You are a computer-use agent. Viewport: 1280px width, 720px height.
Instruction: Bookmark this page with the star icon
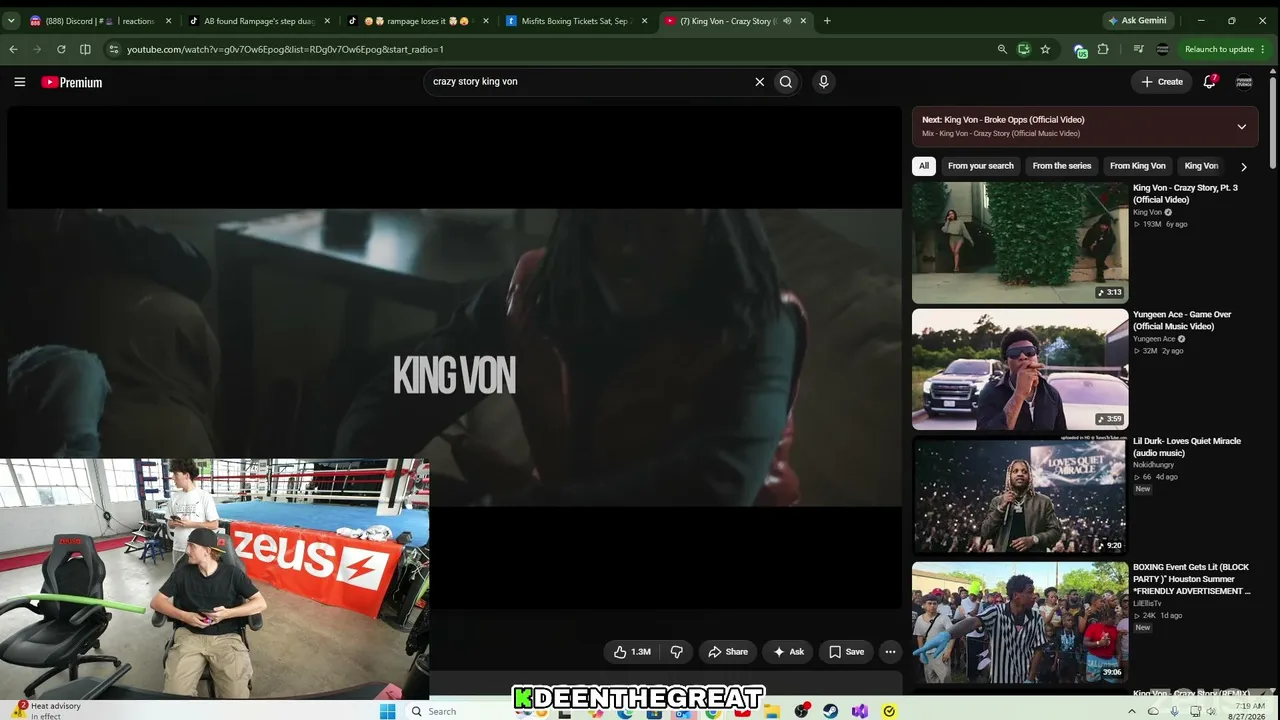point(1045,49)
